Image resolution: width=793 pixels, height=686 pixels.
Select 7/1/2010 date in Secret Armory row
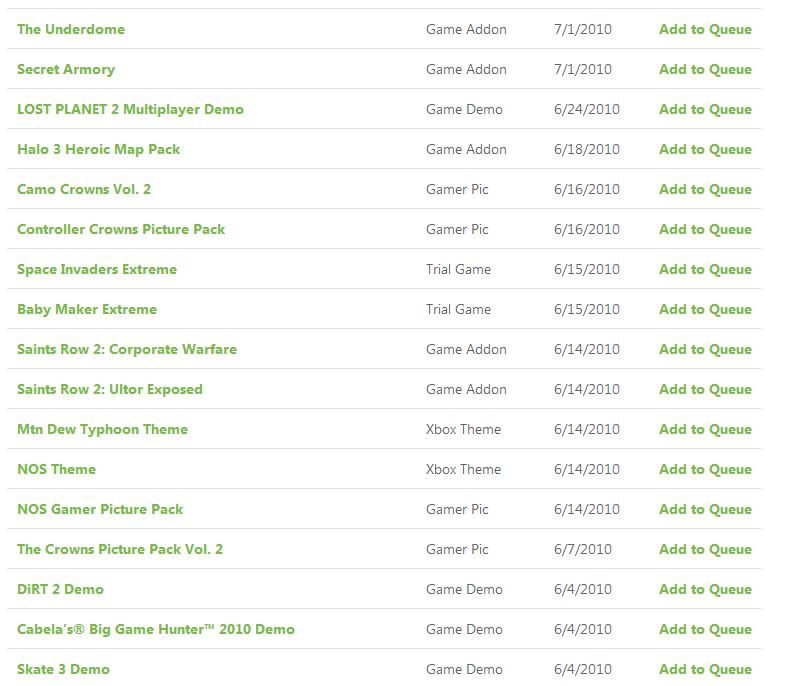[583, 69]
